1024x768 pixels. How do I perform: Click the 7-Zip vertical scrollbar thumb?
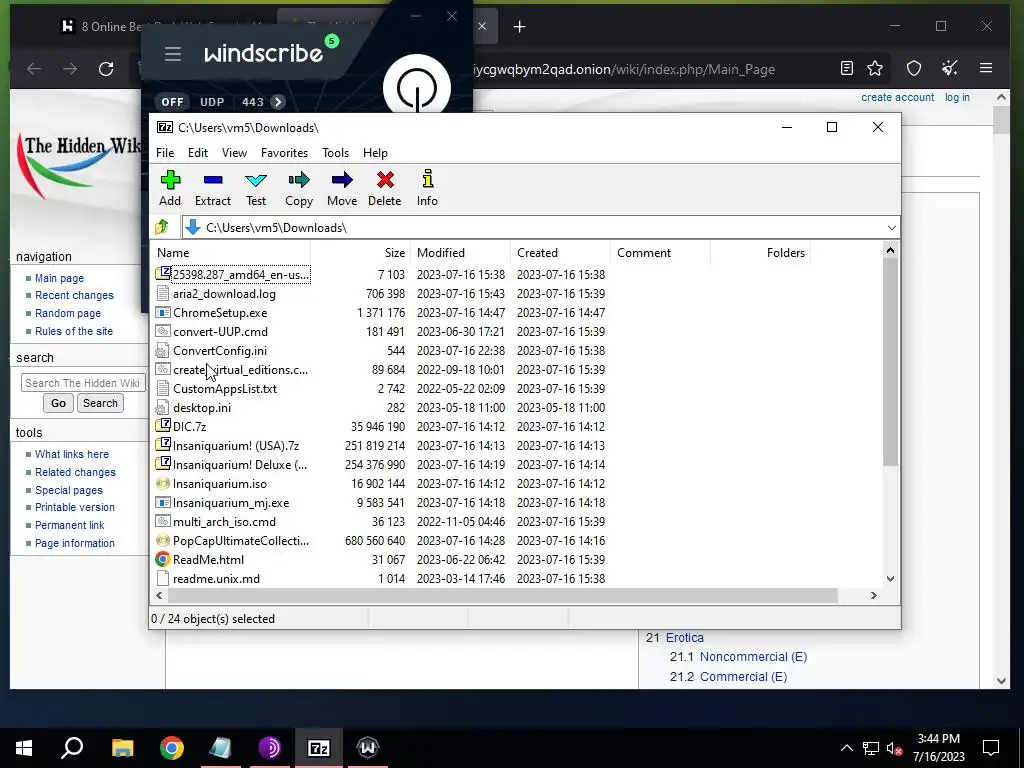pyautogui.click(x=890, y=362)
